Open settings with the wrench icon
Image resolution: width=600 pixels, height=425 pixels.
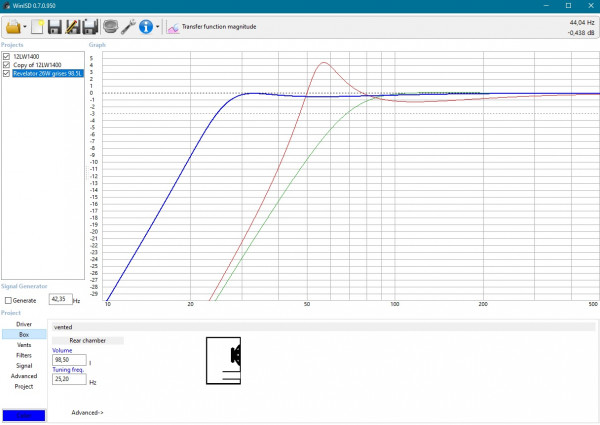pyautogui.click(x=128, y=26)
